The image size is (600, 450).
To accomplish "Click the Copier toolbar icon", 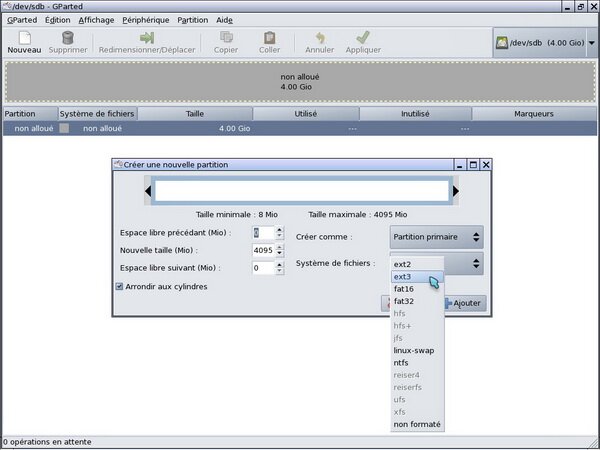I will pos(226,38).
